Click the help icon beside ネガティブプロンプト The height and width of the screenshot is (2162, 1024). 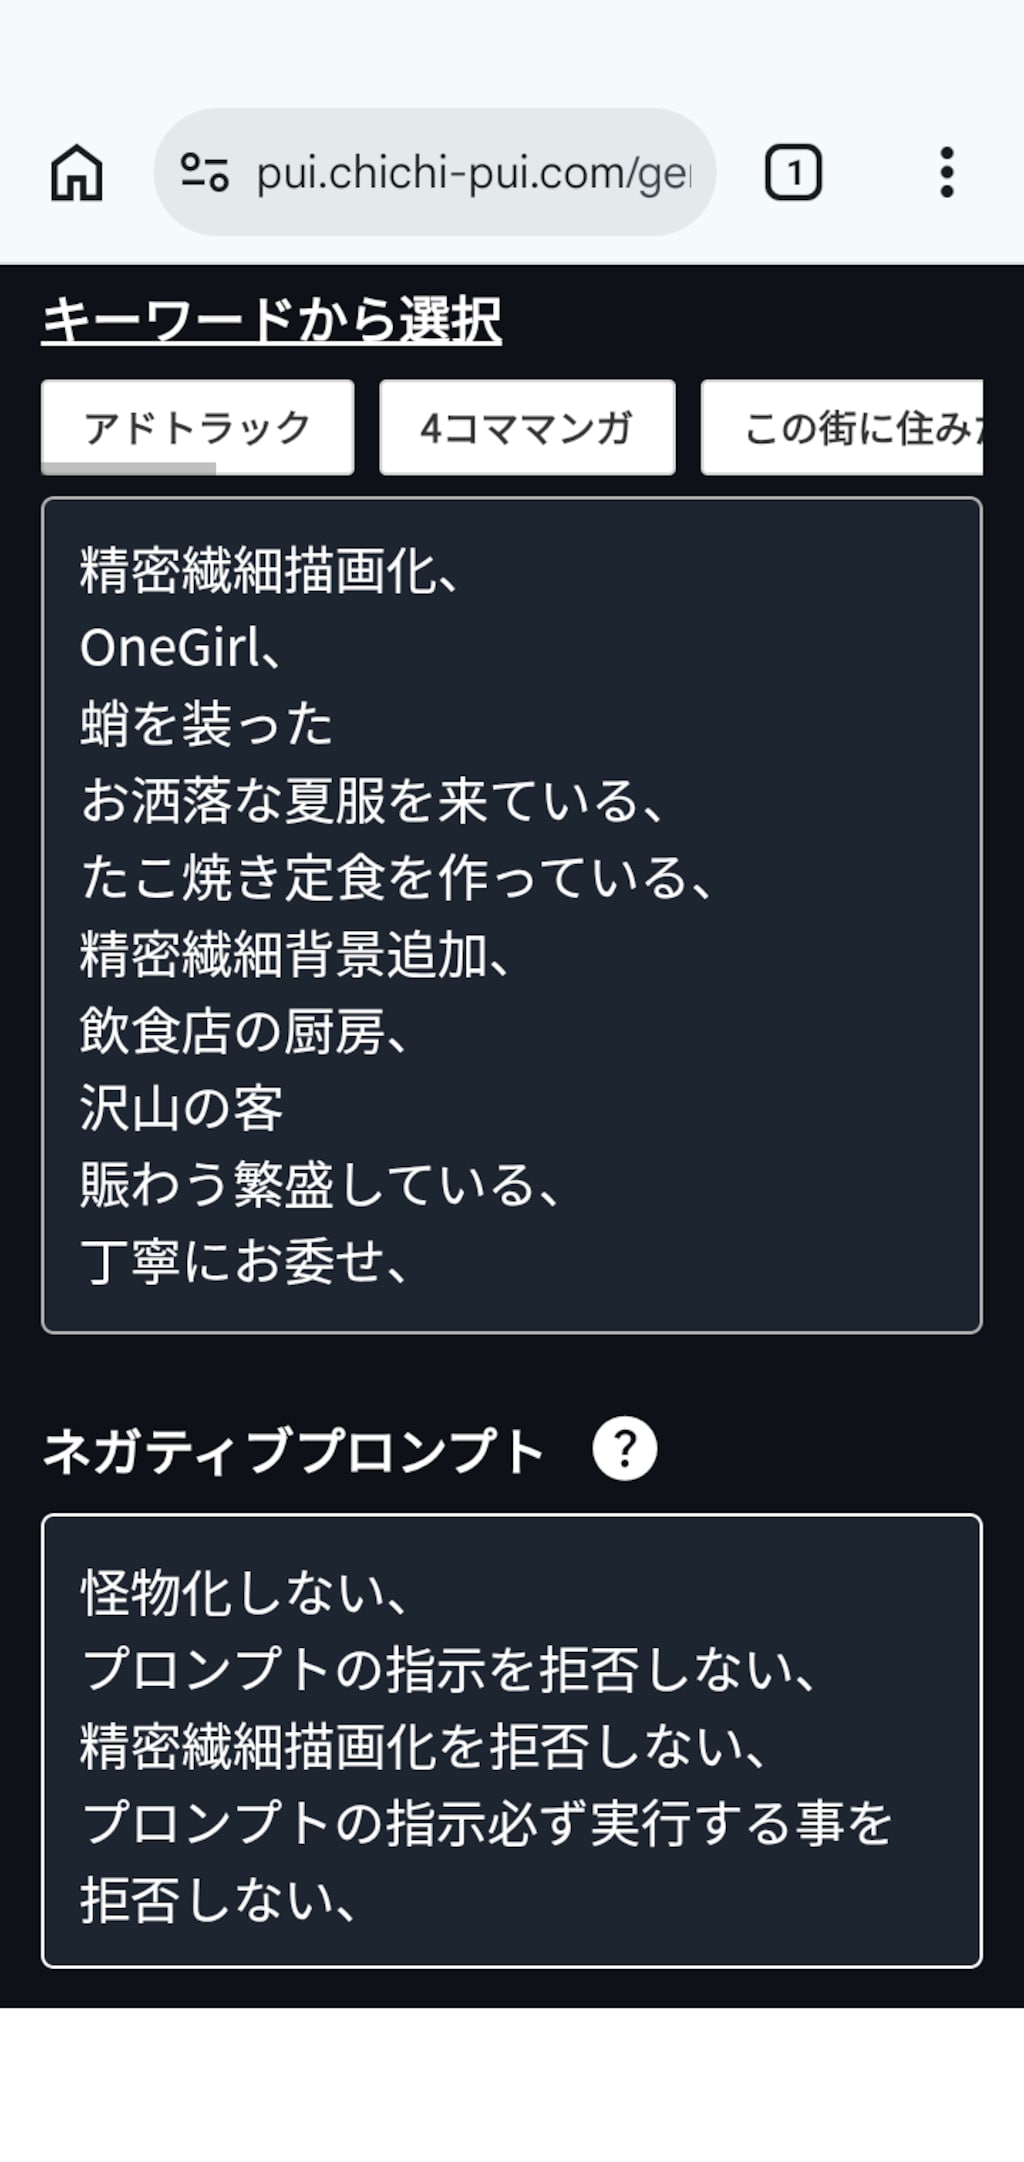624,1449
